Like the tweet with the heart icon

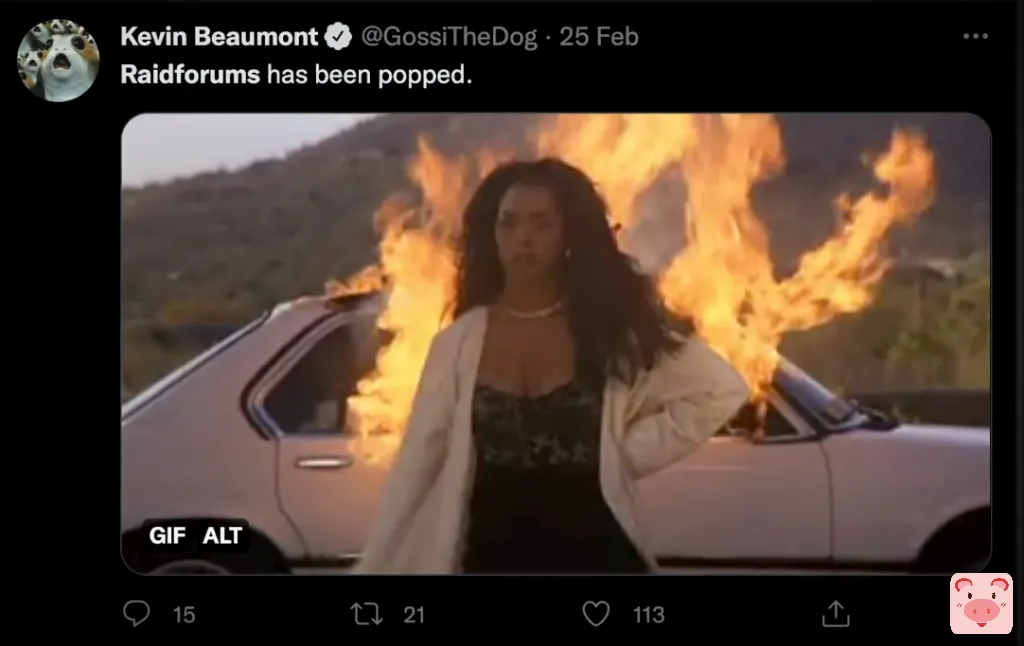[596, 614]
